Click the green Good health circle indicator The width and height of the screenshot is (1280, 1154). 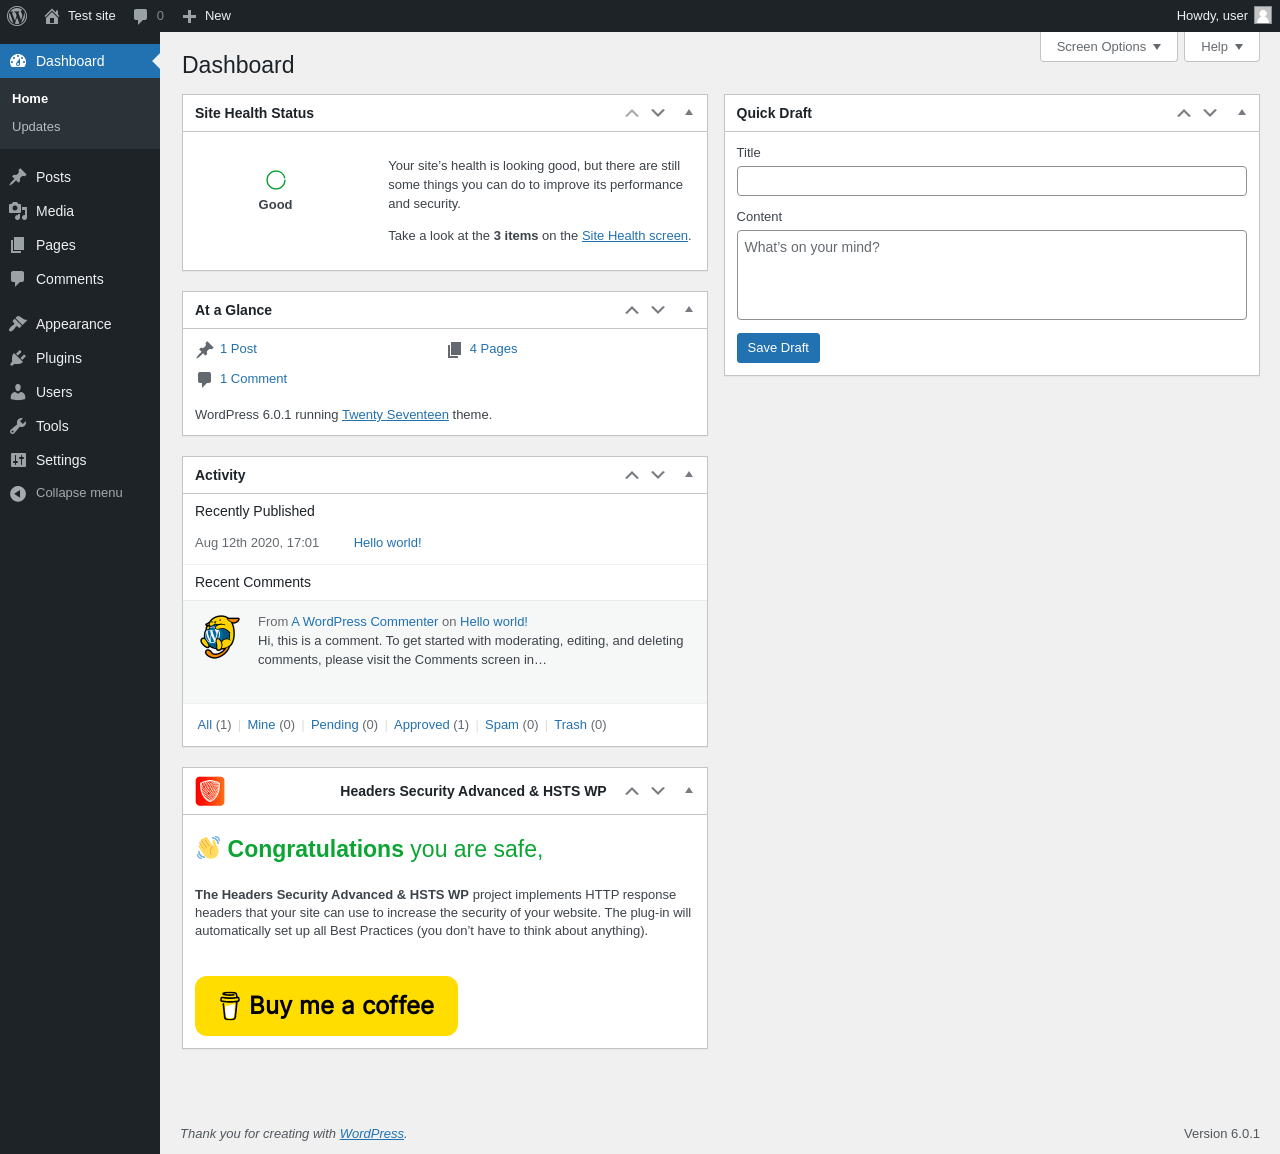pos(276,180)
